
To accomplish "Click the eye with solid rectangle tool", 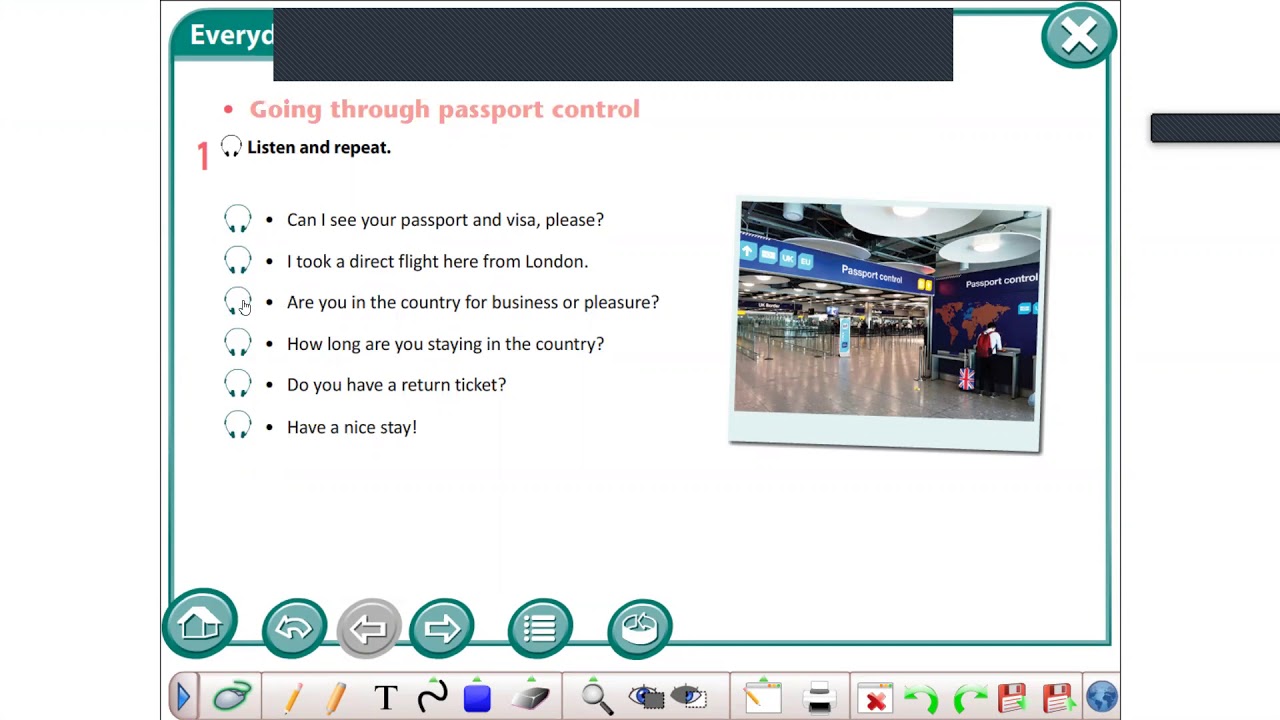I will click(x=645, y=697).
